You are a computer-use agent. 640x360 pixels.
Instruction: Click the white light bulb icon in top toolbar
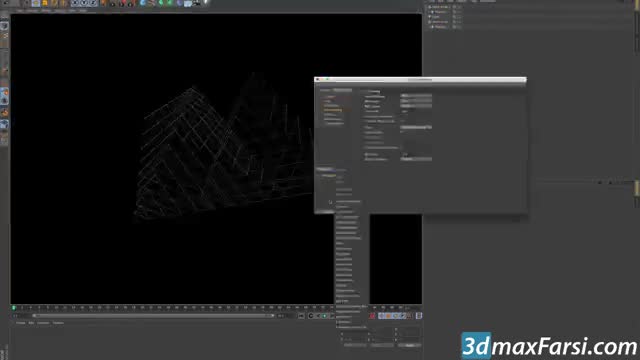pos(206,3)
